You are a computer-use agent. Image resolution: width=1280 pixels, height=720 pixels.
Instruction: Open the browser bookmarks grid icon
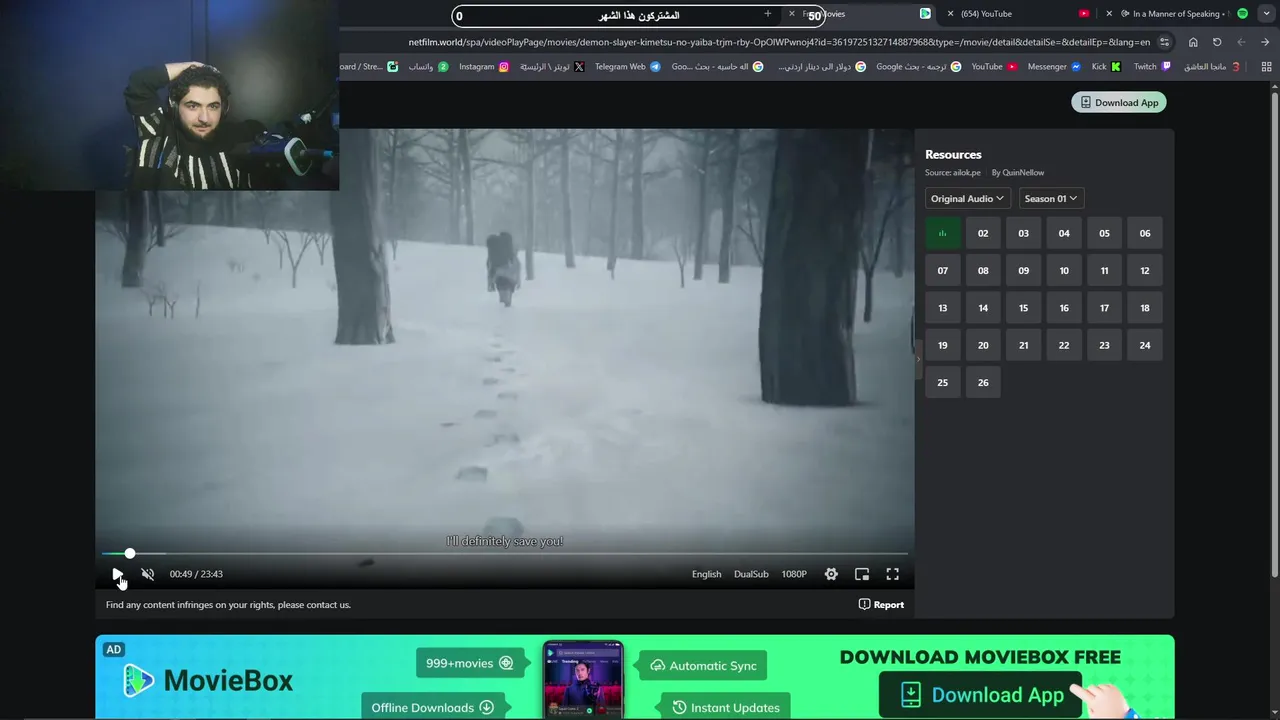[x=1266, y=67]
